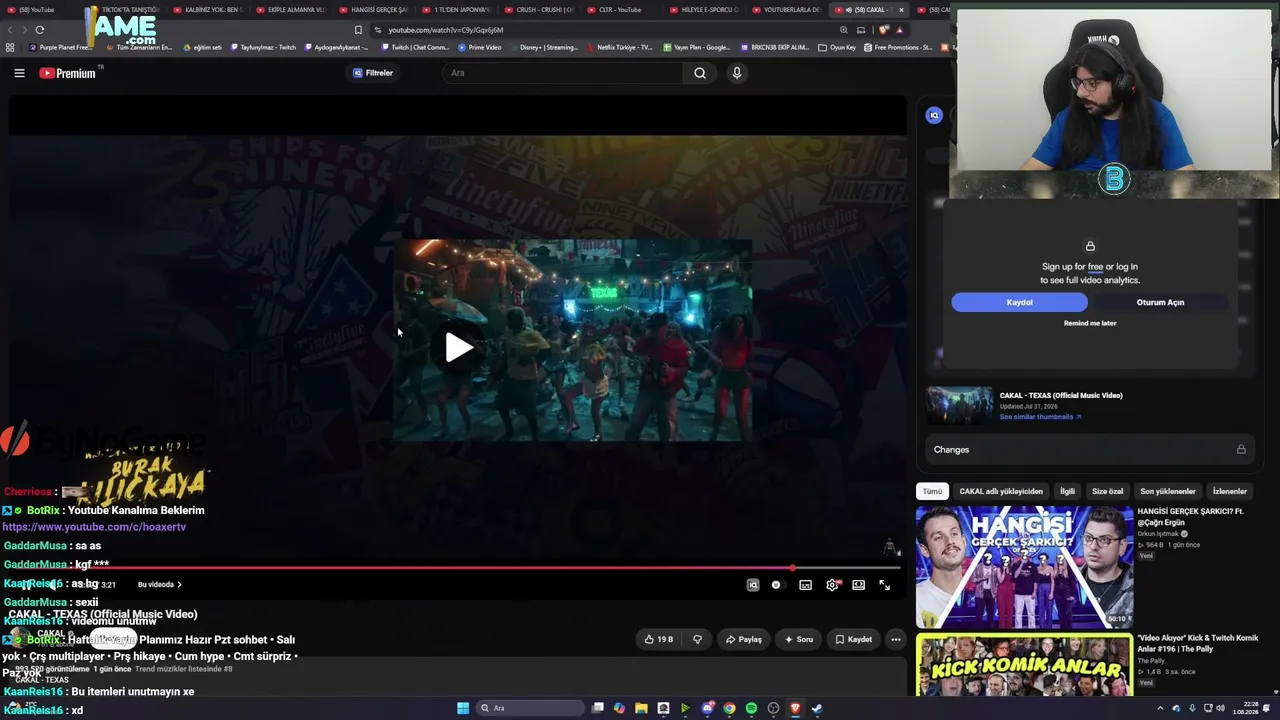Viewport: 1280px width, 720px height.
Task: Open Steam from the taskbar
Action: [817, 708]
